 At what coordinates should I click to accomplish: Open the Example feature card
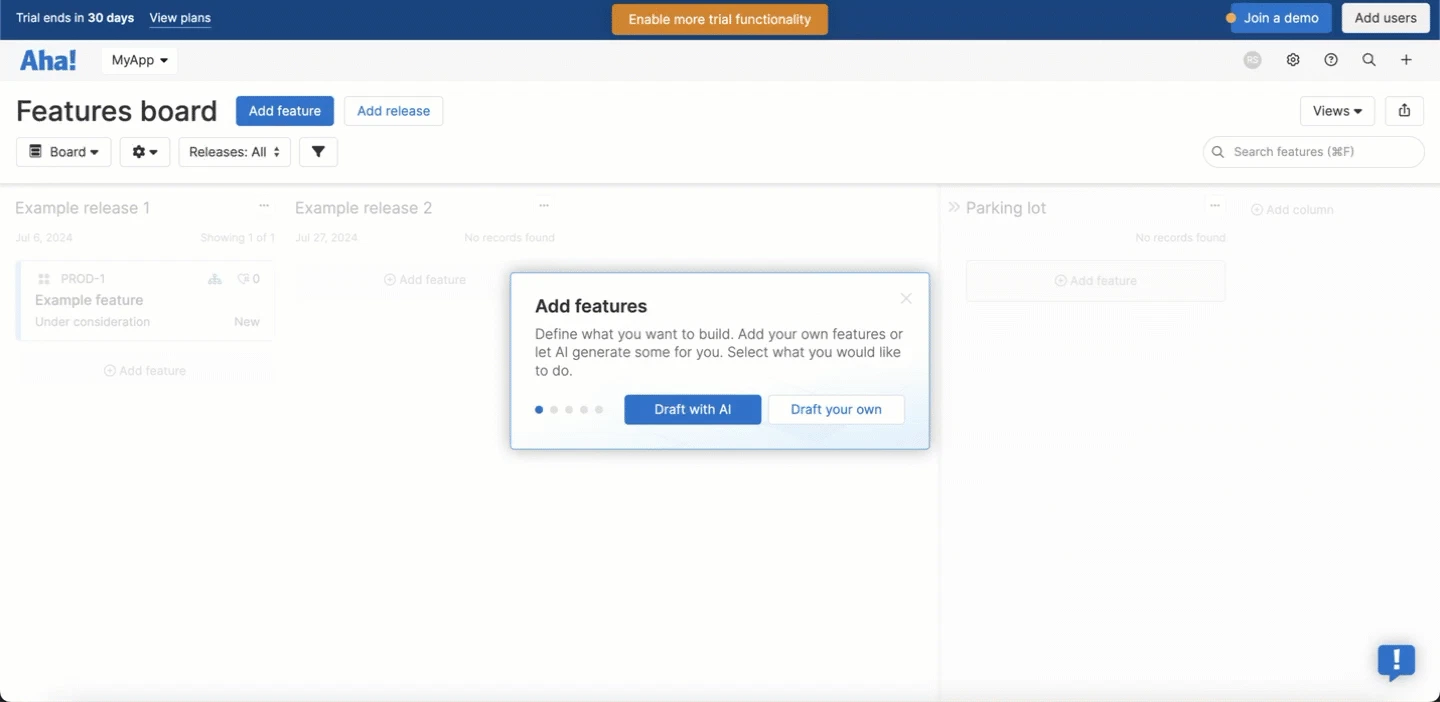tap(146, 300)
